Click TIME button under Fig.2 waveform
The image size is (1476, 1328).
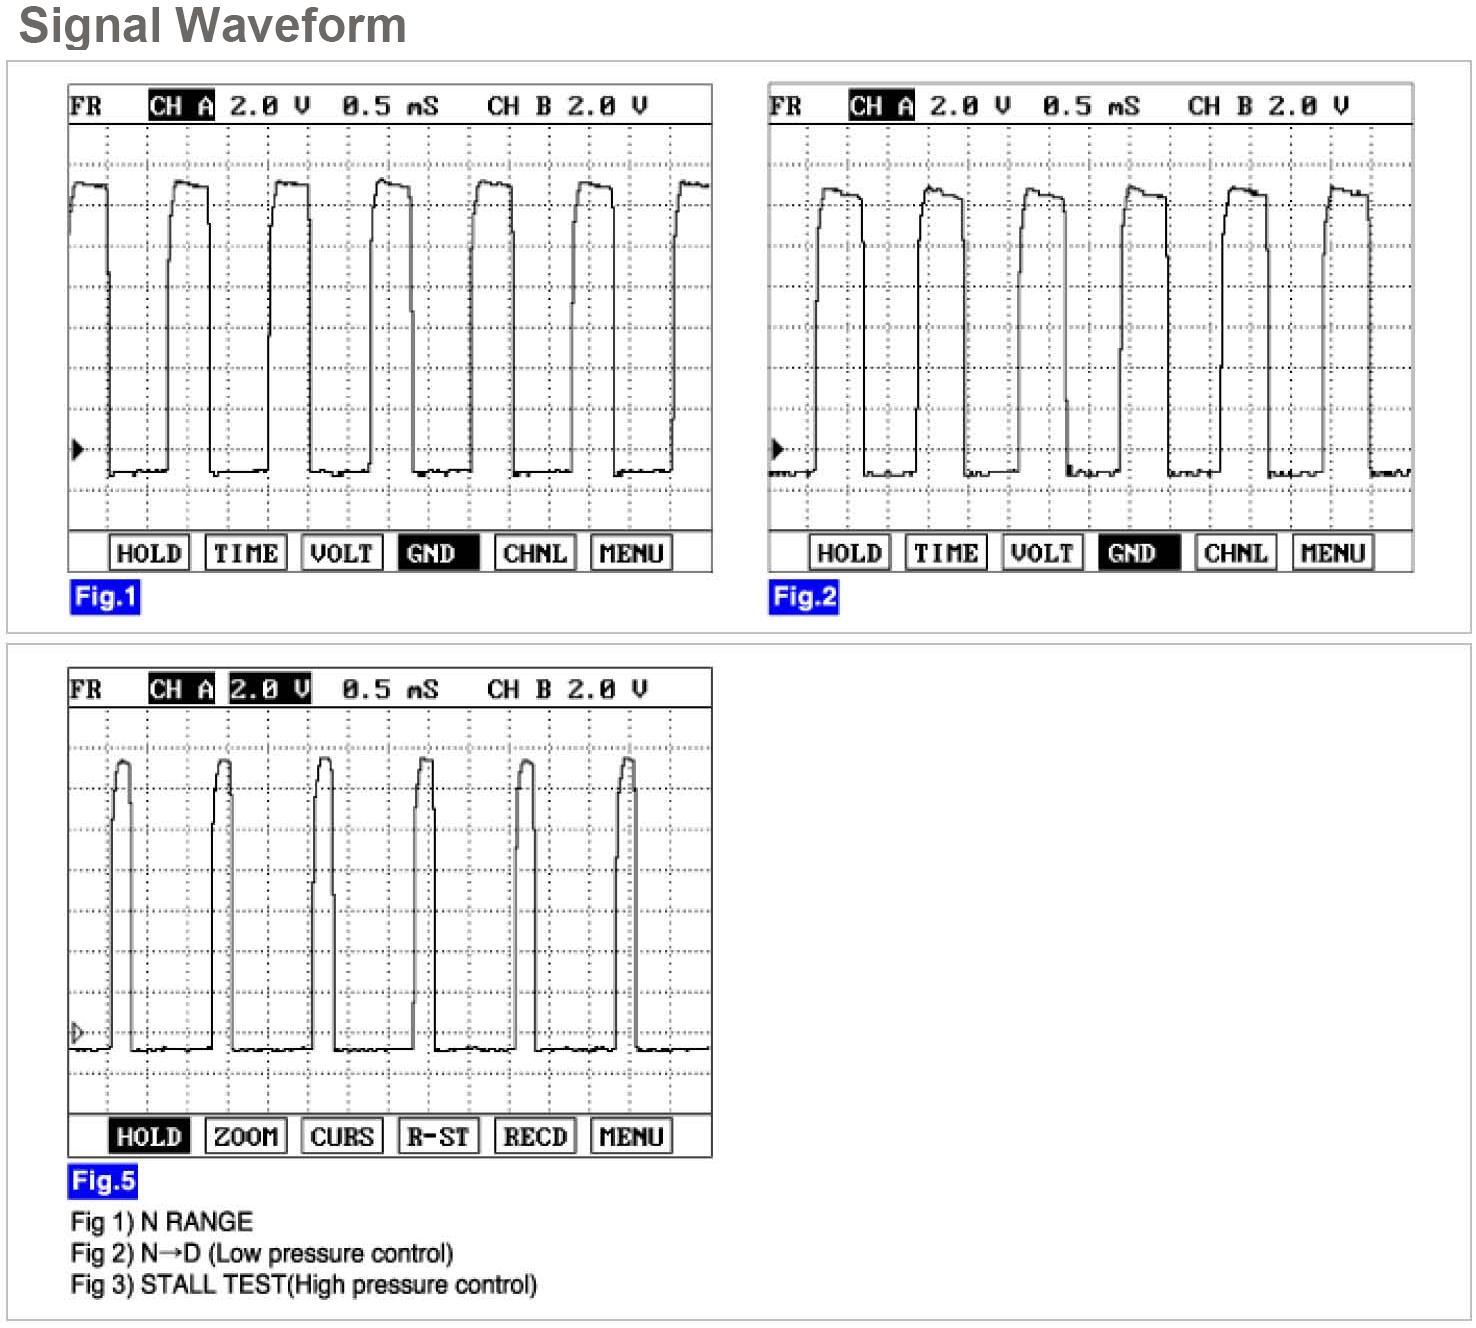pyautogui.click(x=946, y=553)
